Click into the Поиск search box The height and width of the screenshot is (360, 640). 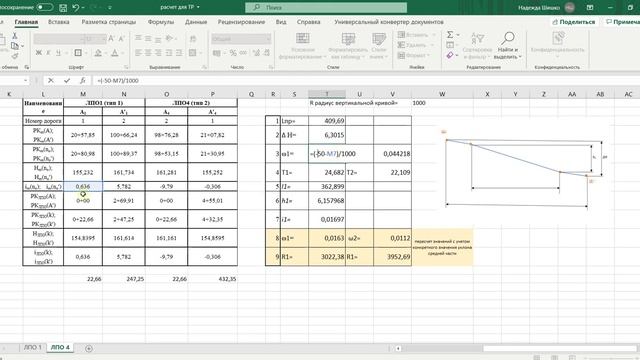tap(326, 7)
